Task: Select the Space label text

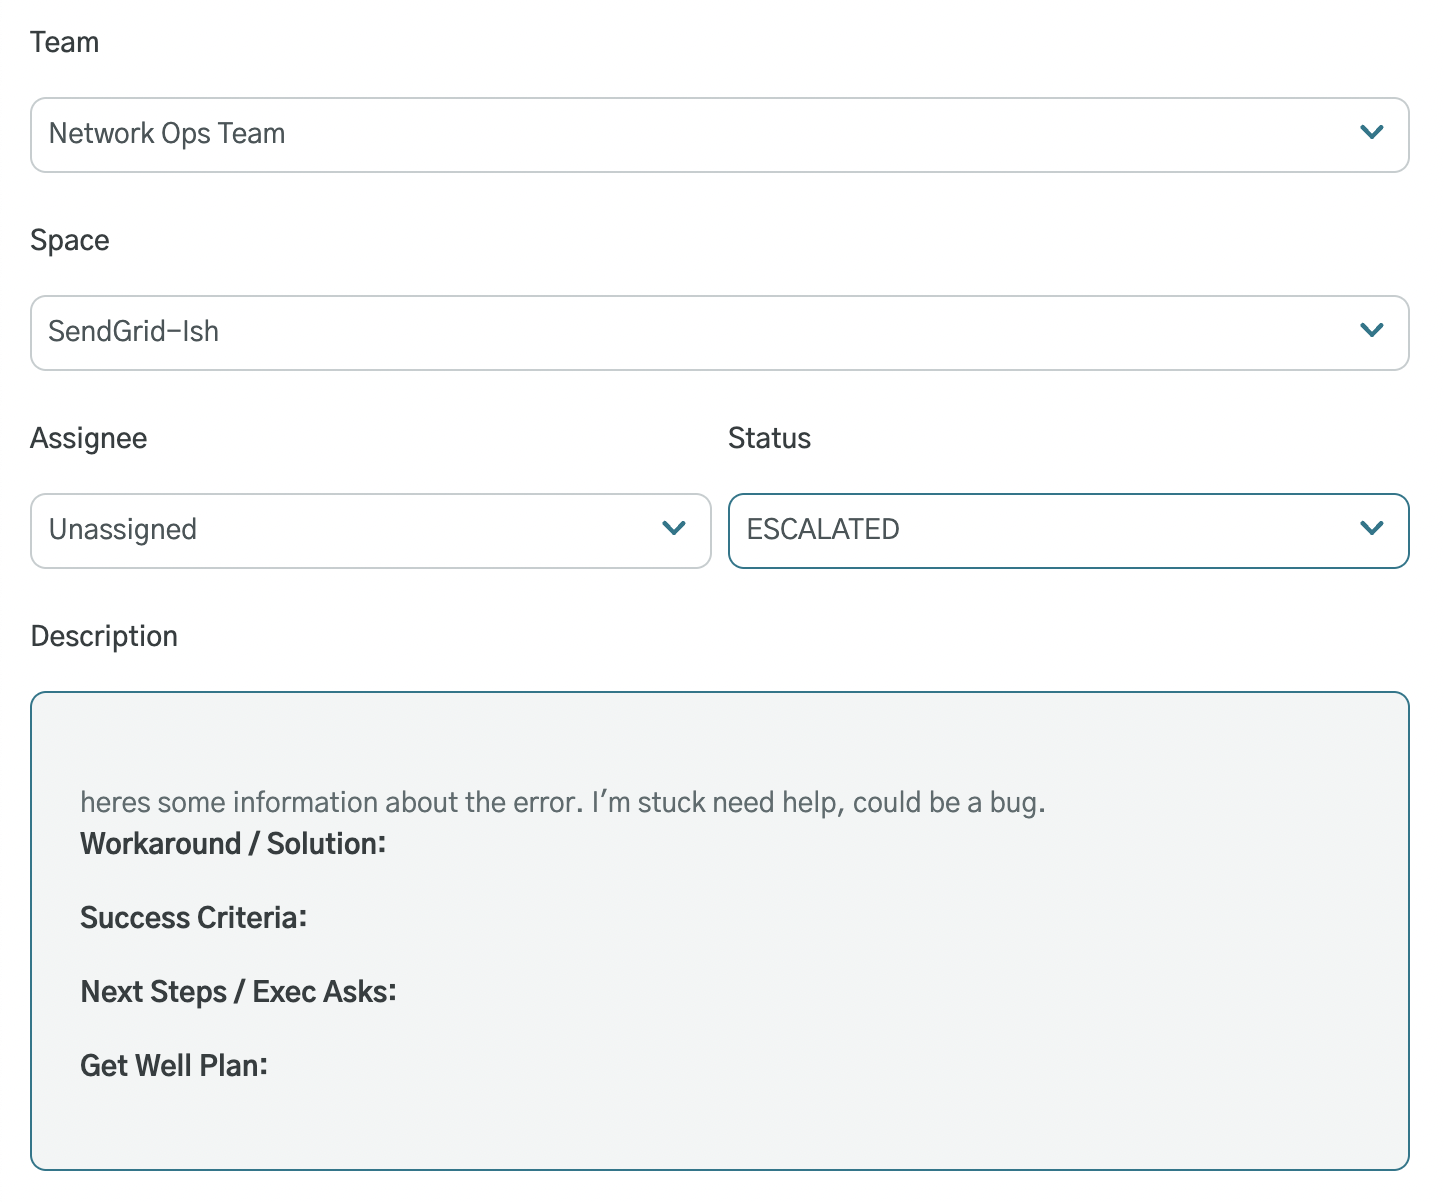Action: pyautogui.click(x=70, y=240)
